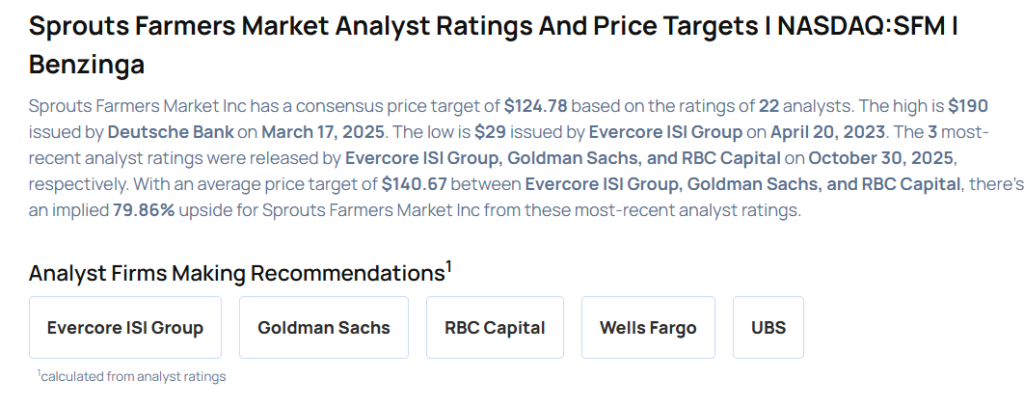
Task: Click the 'Benzinga' word in the title
Action: pos(87,66)
